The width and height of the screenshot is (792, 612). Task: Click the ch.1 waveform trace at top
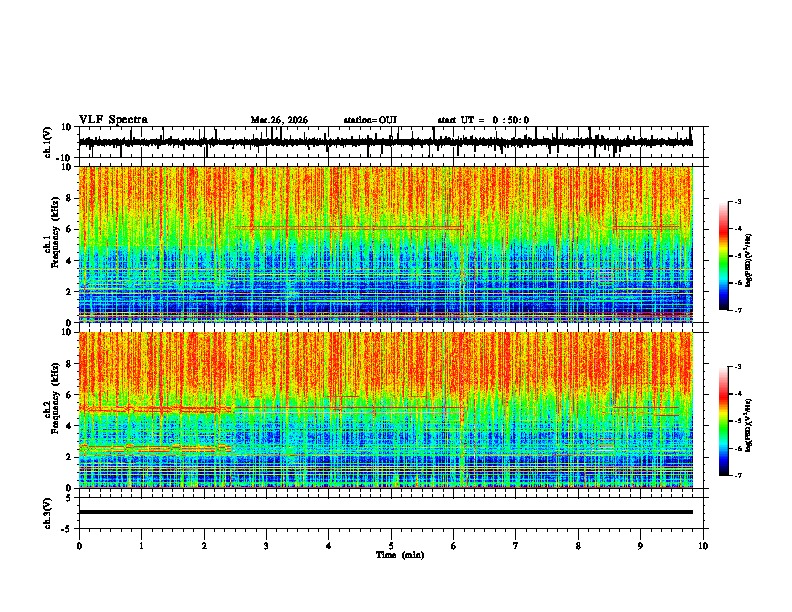coord(385,142)
